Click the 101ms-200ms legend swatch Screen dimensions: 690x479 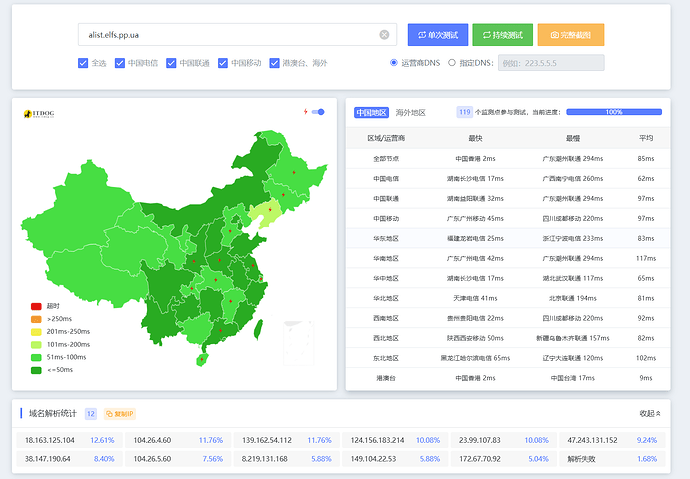pyautogui.click(x=36, y=344)
